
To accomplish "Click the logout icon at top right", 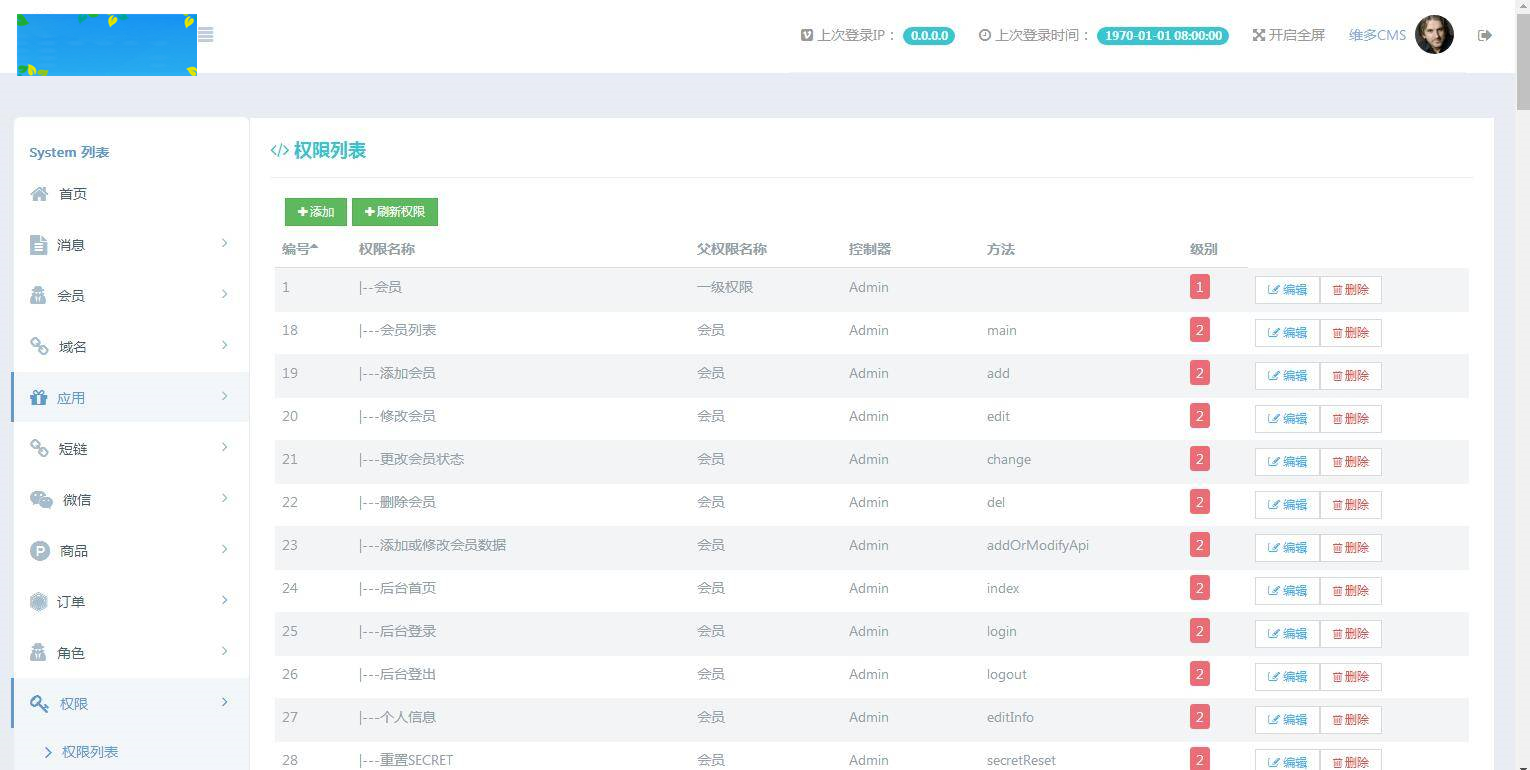I will [x=1485, y=34].
